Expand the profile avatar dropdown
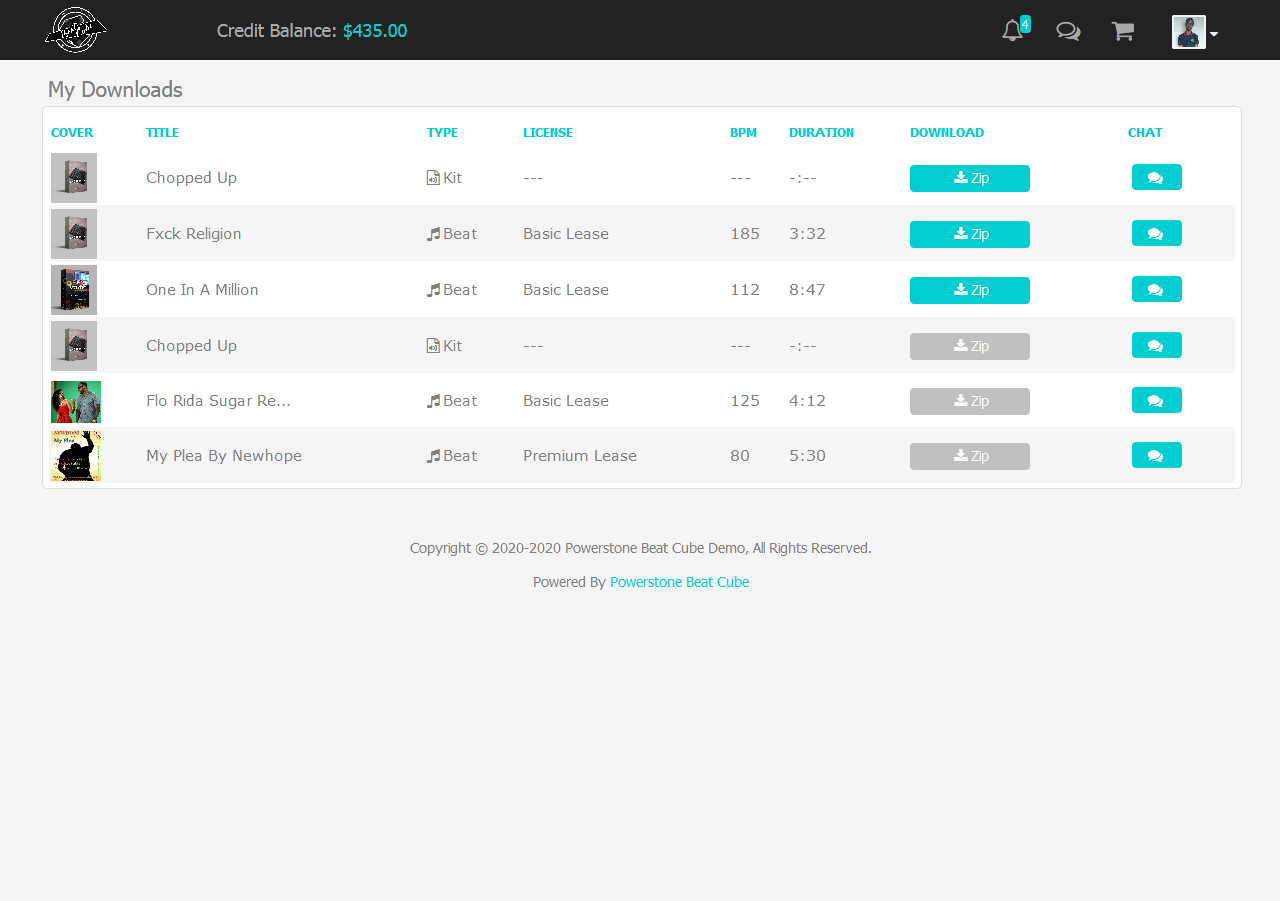1280x901 pixels. (1196, 31)
